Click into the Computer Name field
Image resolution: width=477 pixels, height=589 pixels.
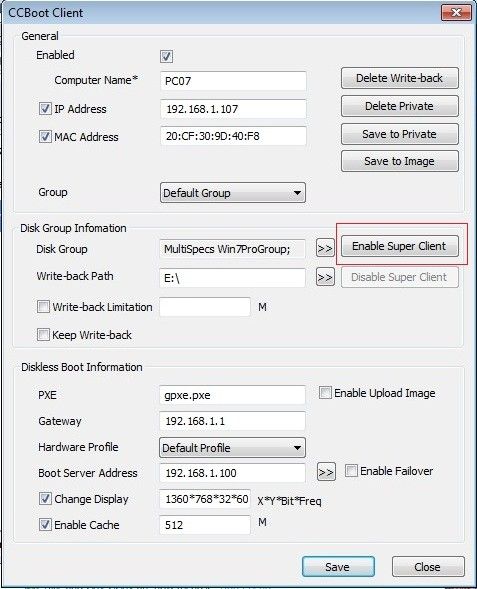(x=233, y=81)
